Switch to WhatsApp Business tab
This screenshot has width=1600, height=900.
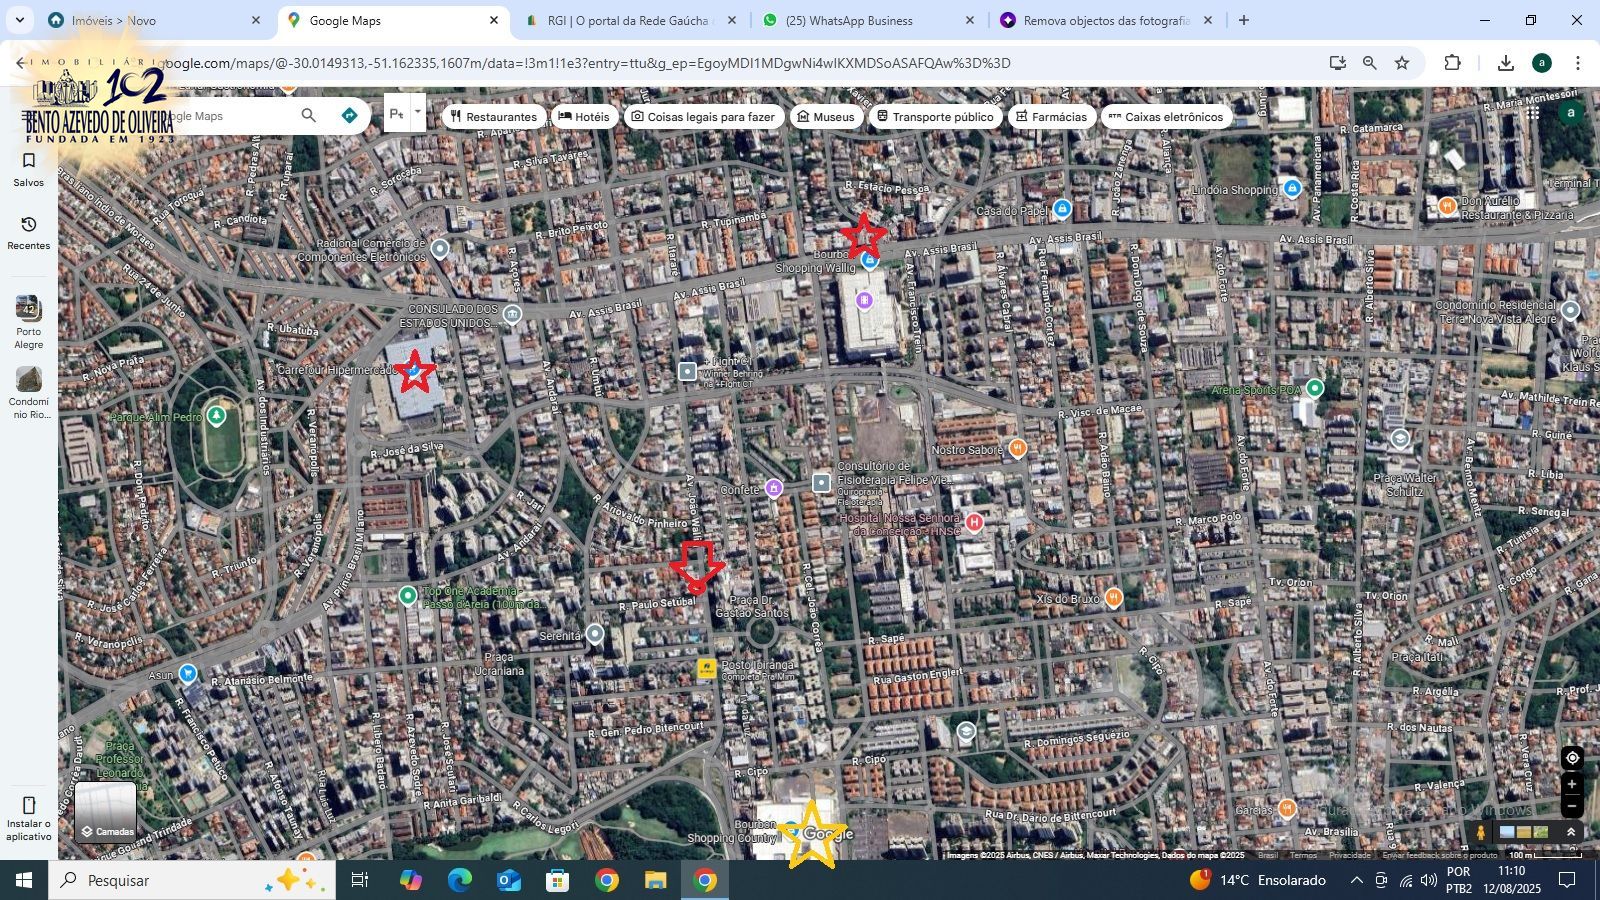[x=849, y=20]
